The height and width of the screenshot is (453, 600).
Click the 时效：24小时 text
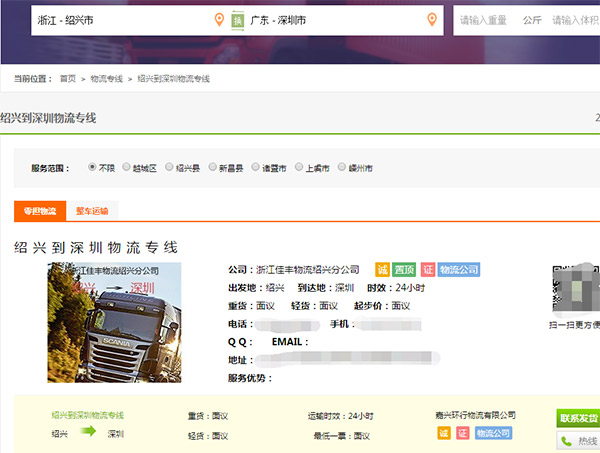pos(396,288)
